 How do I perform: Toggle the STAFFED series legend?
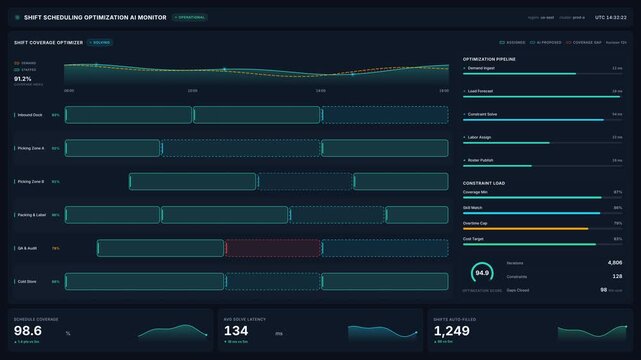[x=25, y=70]
